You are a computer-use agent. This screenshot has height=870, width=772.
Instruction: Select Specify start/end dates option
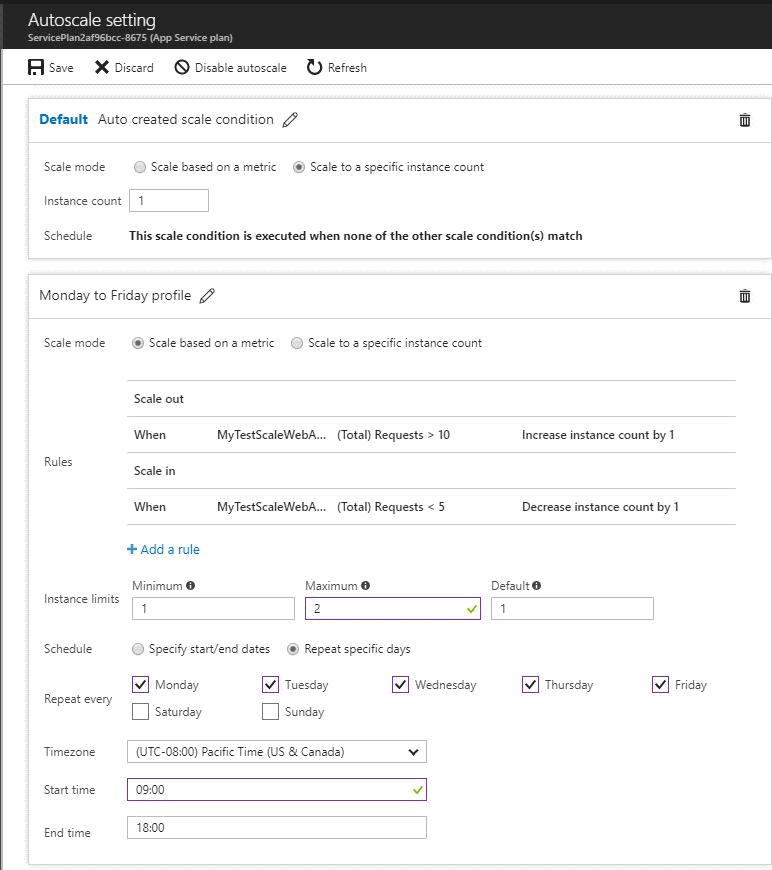tap(139, 648)
